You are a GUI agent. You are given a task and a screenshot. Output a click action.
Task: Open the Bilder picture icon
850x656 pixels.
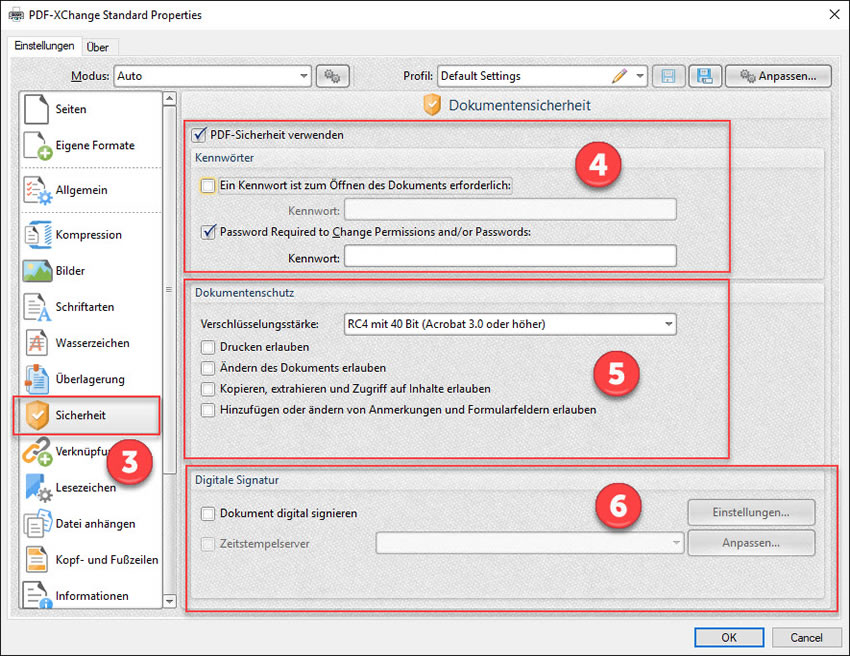click(x=37, y=271)
